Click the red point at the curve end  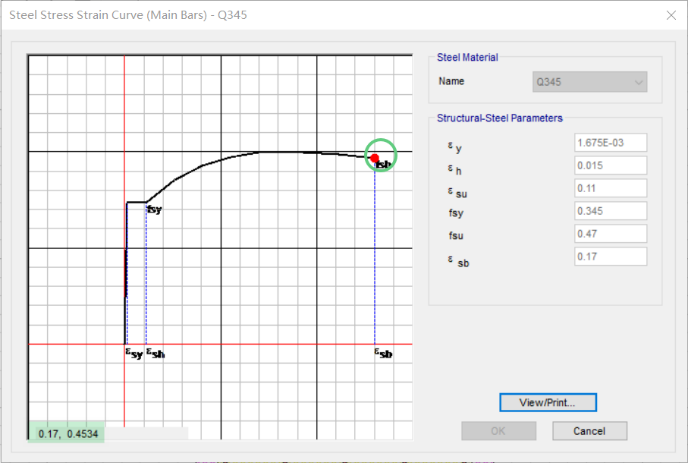point(374,158)
